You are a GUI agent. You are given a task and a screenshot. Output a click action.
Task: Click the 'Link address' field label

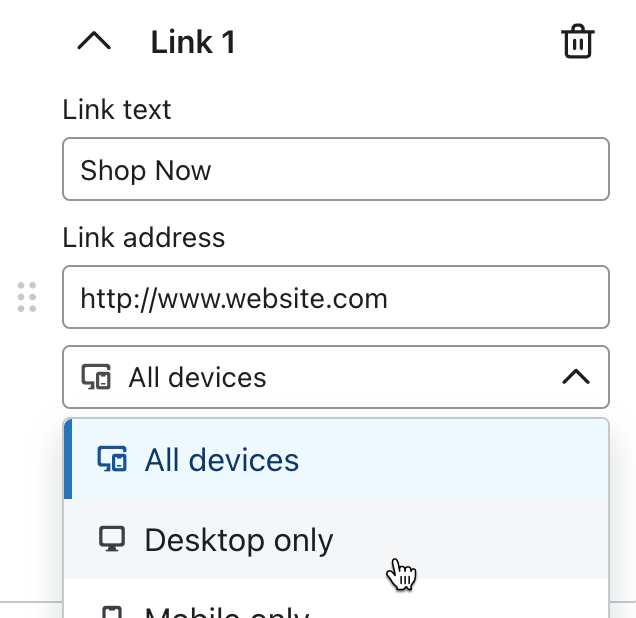click(x=143, y=237)
